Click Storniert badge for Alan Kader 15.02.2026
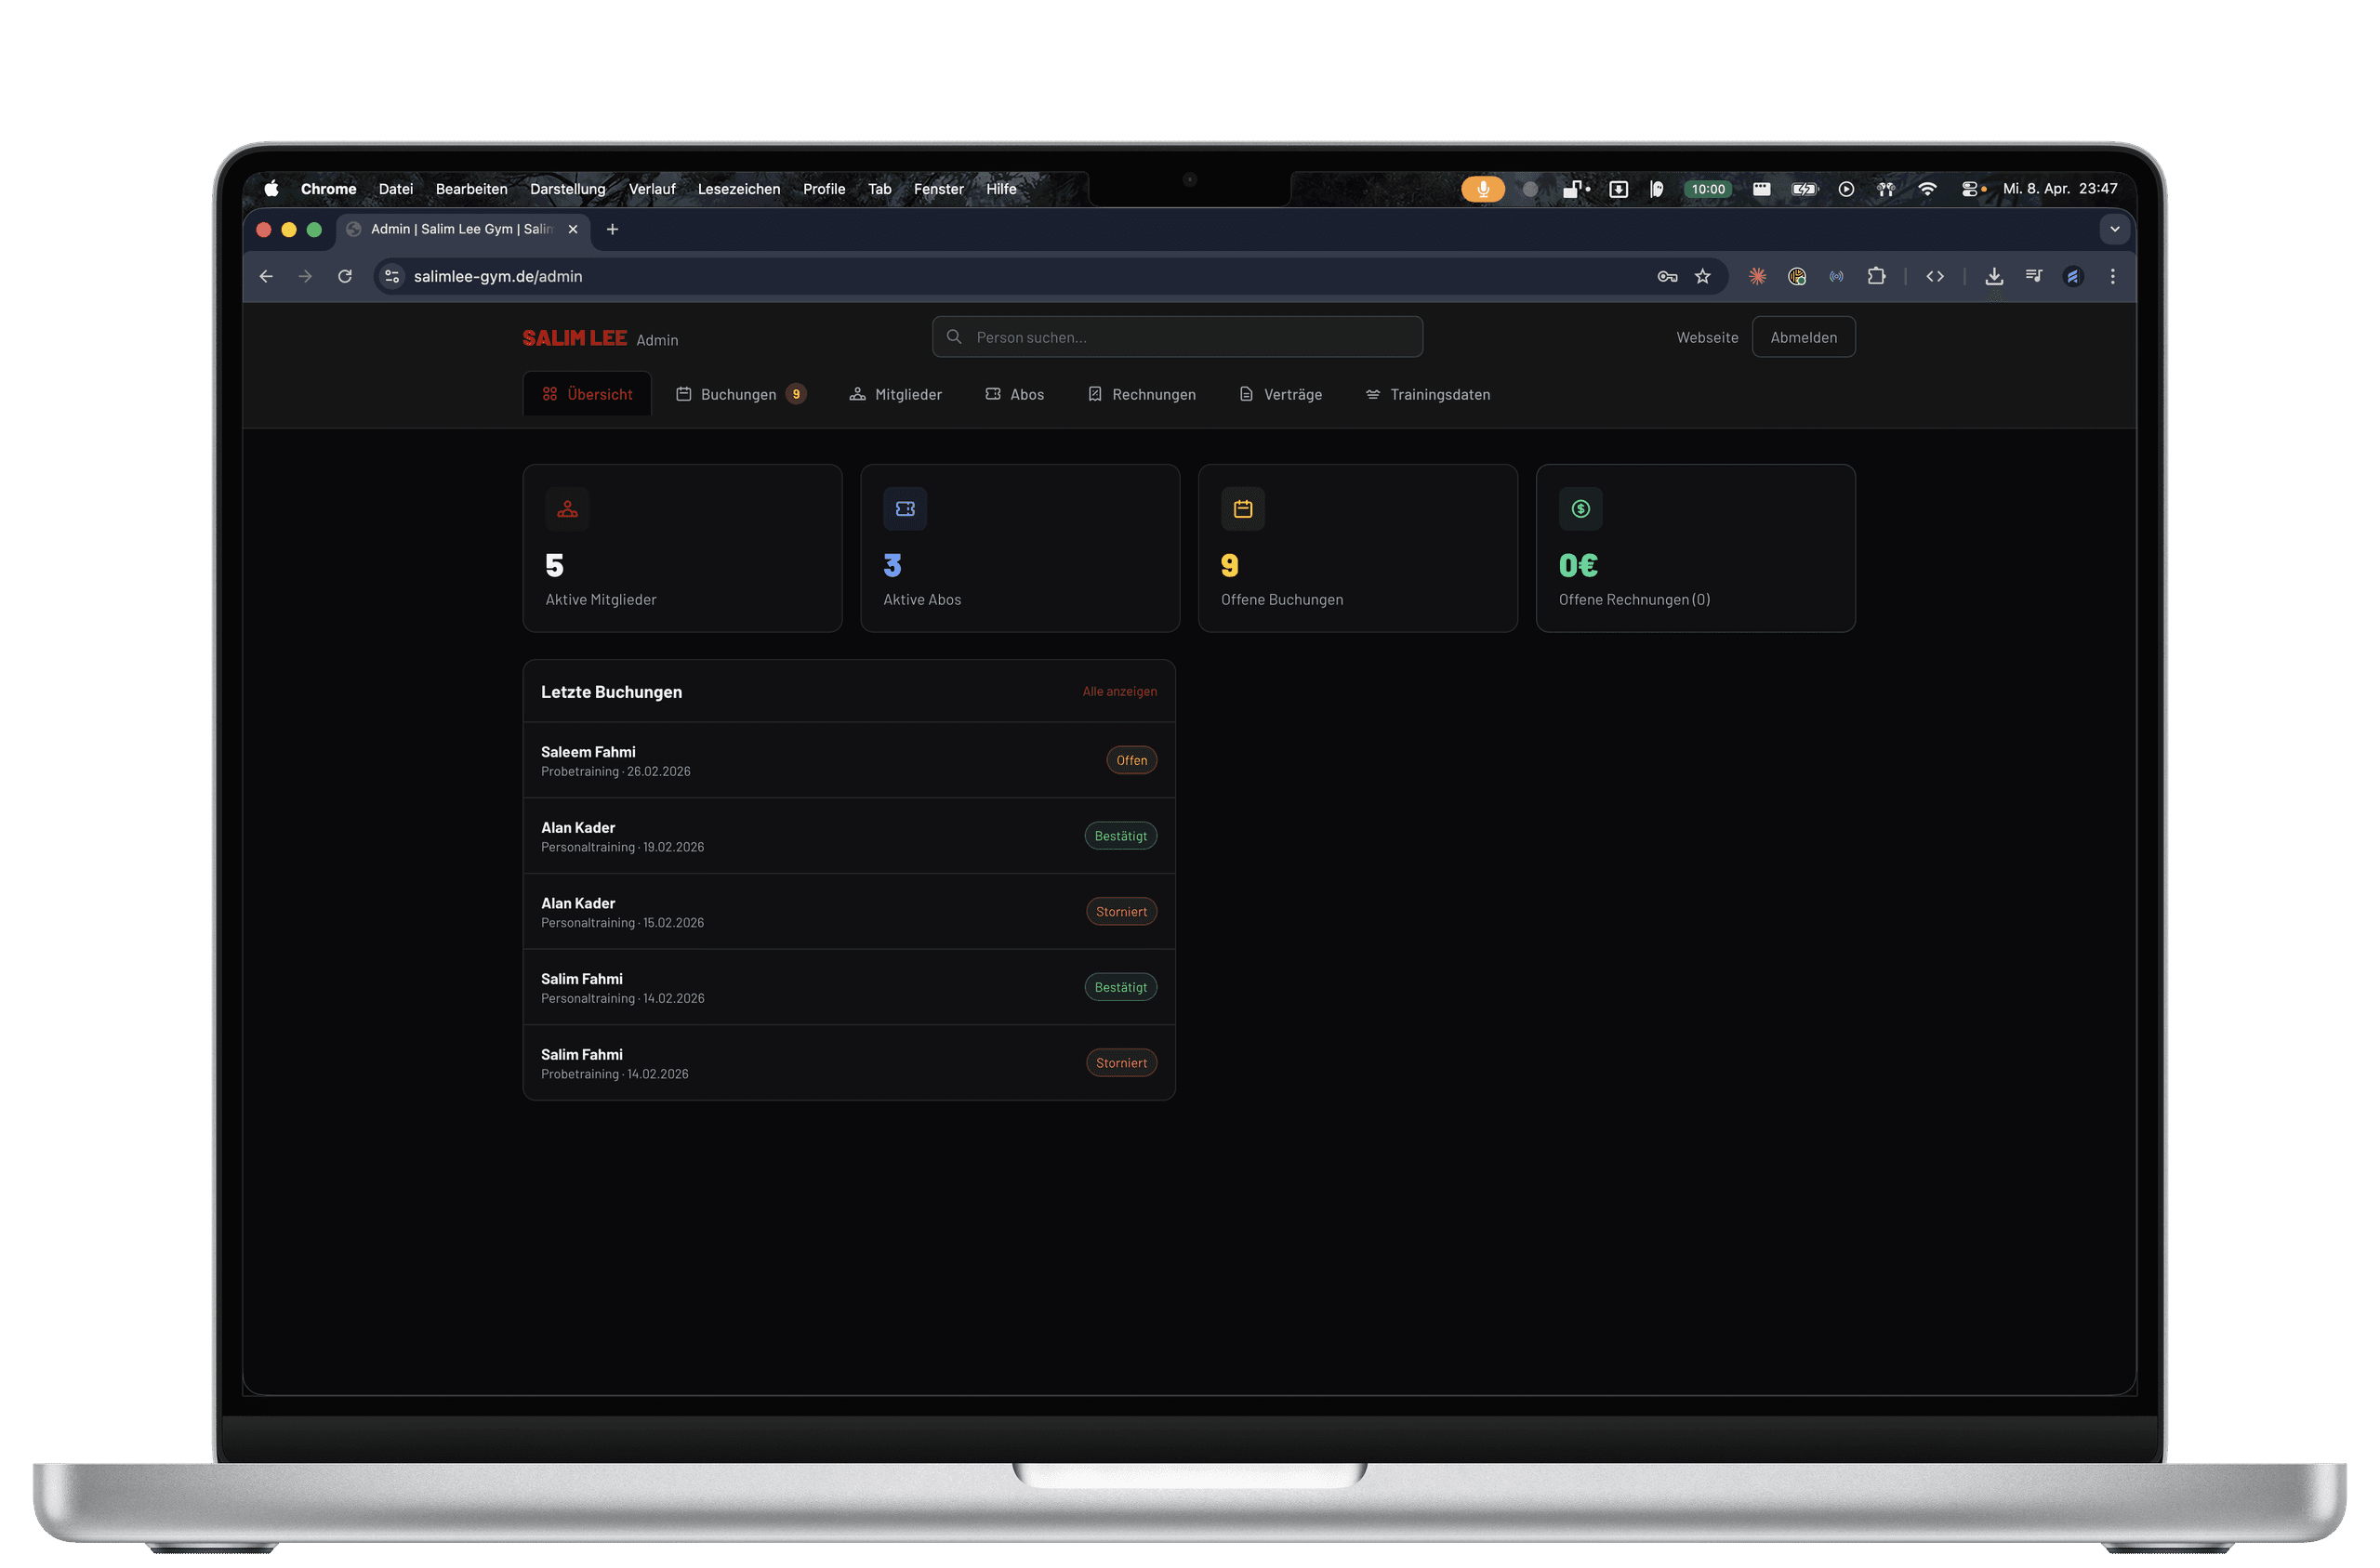2380x1568 pixels. coord(1121,912)
